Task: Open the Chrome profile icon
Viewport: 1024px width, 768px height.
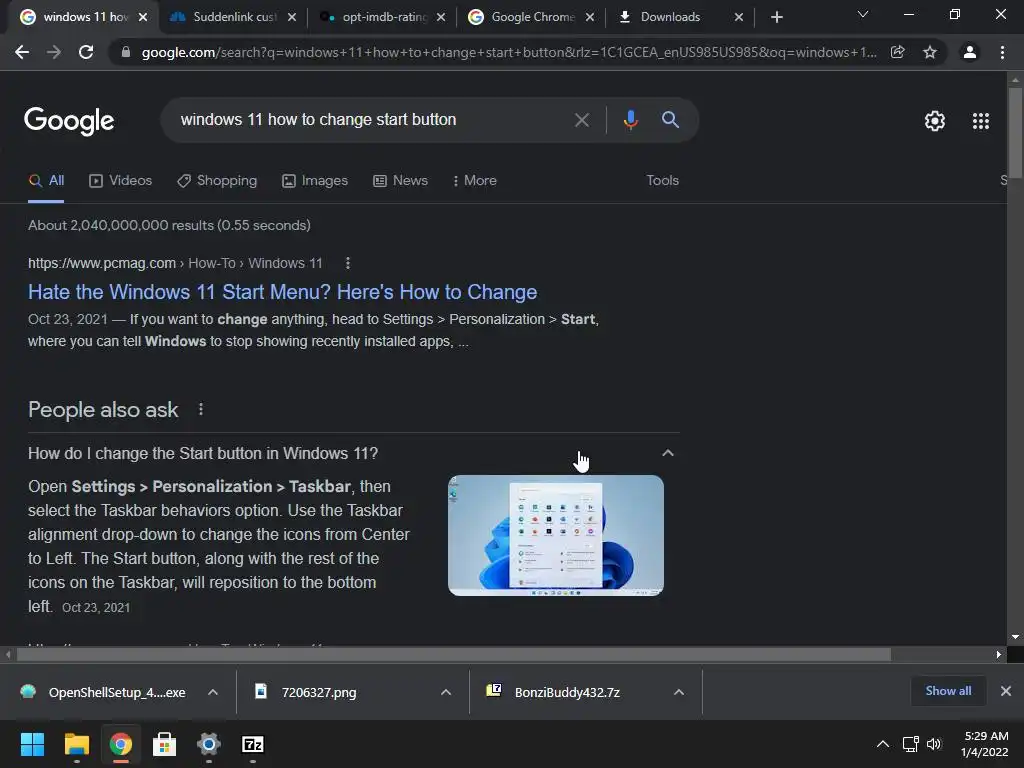Action: click(970, 52)
